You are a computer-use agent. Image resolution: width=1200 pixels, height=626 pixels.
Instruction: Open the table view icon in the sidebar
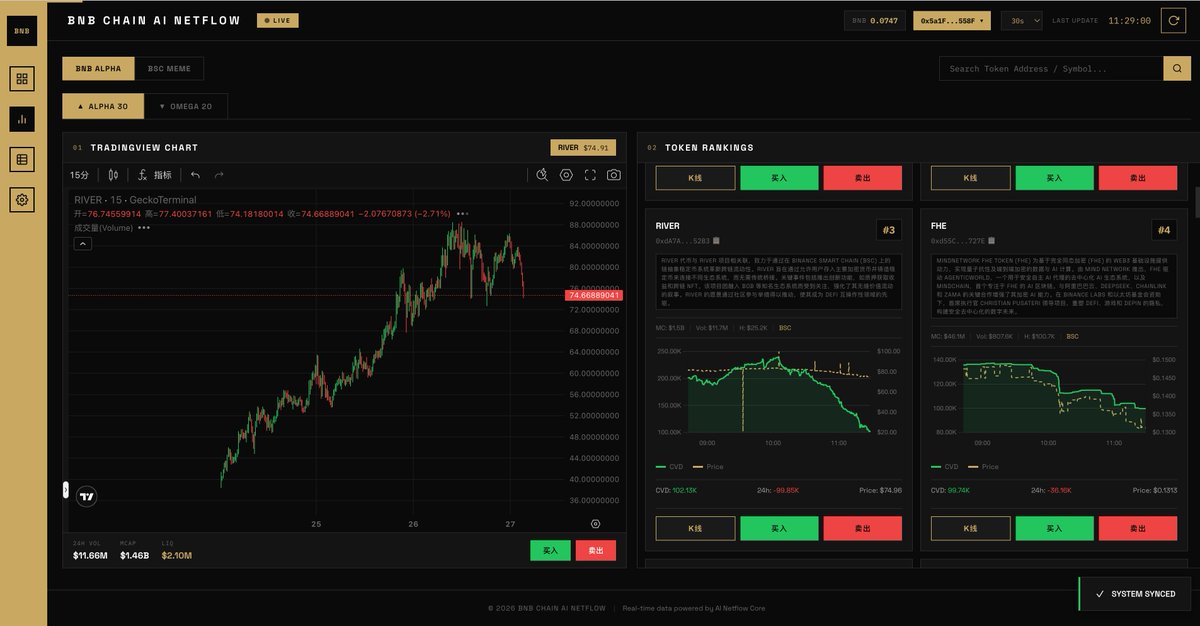click(22, 159)
